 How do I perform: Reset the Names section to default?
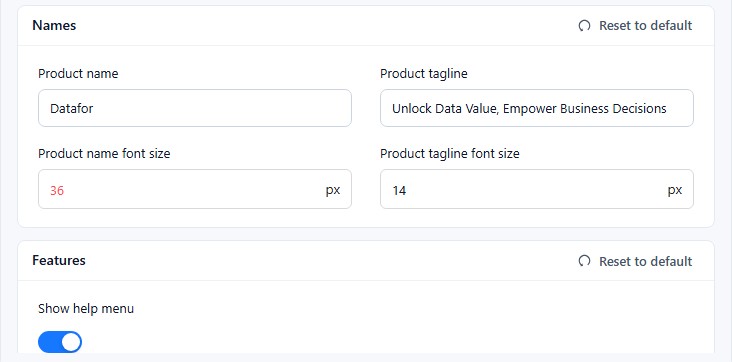point(635,26)
